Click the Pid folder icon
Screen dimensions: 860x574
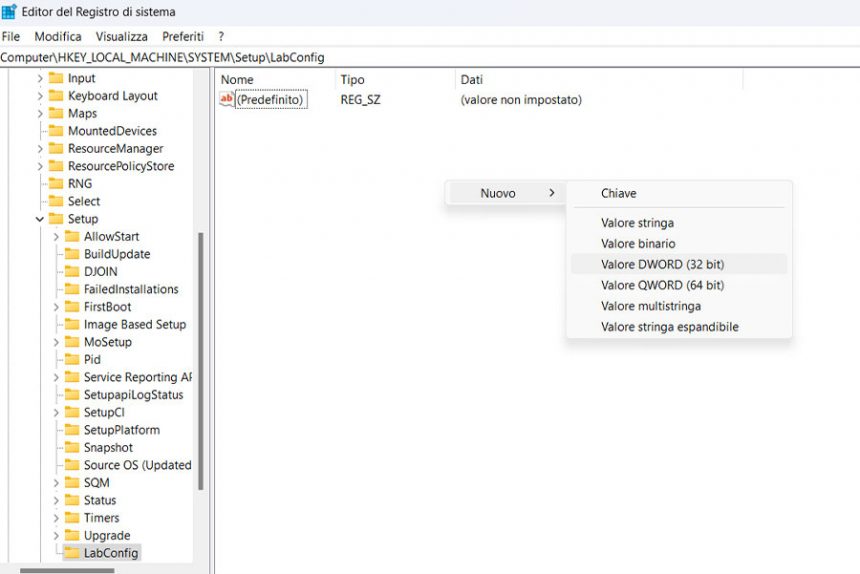(x=72, y=359)
